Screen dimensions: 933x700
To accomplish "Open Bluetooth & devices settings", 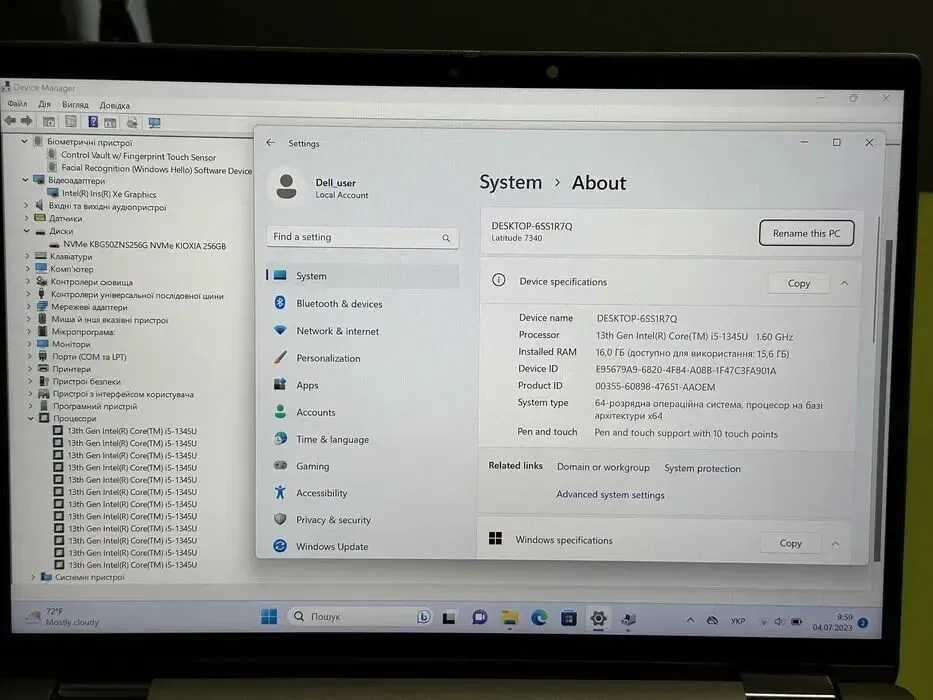I will [x=338, y=304].
